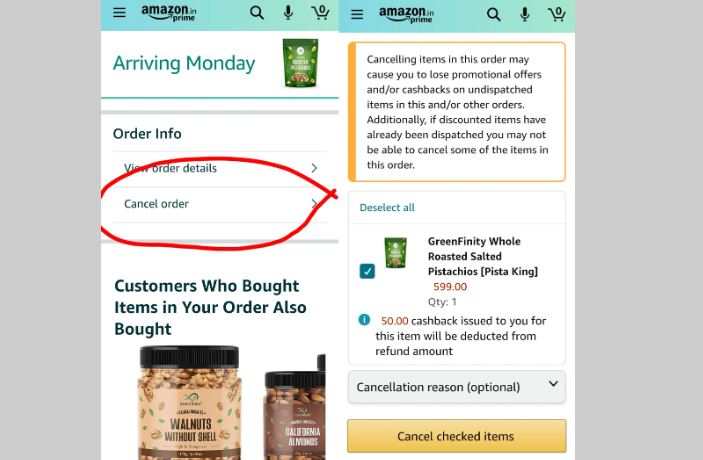Image resolution: width=703 pixels, height=460 pixels.
Task: Open hamburger menu on right screen
Action: click(x=357, y=15)
